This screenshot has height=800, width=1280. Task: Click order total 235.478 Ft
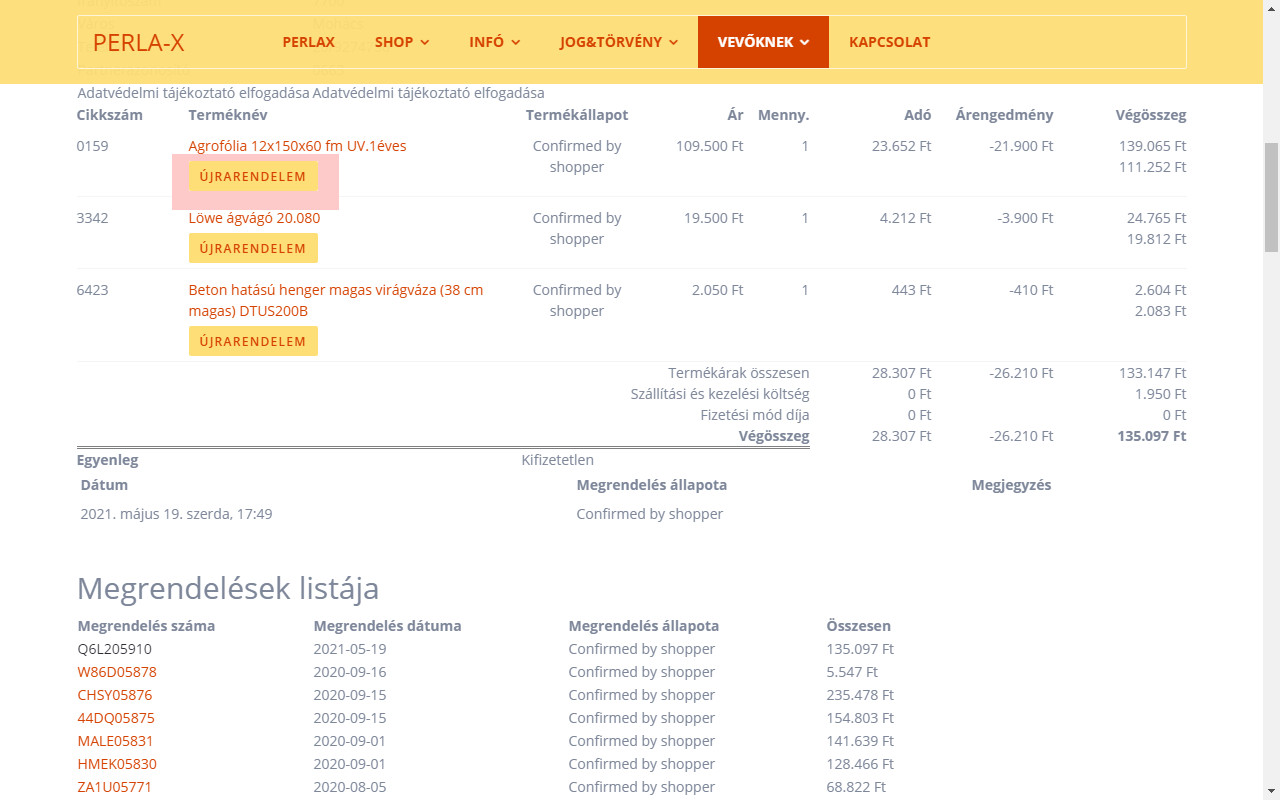(x=860, y=695)
